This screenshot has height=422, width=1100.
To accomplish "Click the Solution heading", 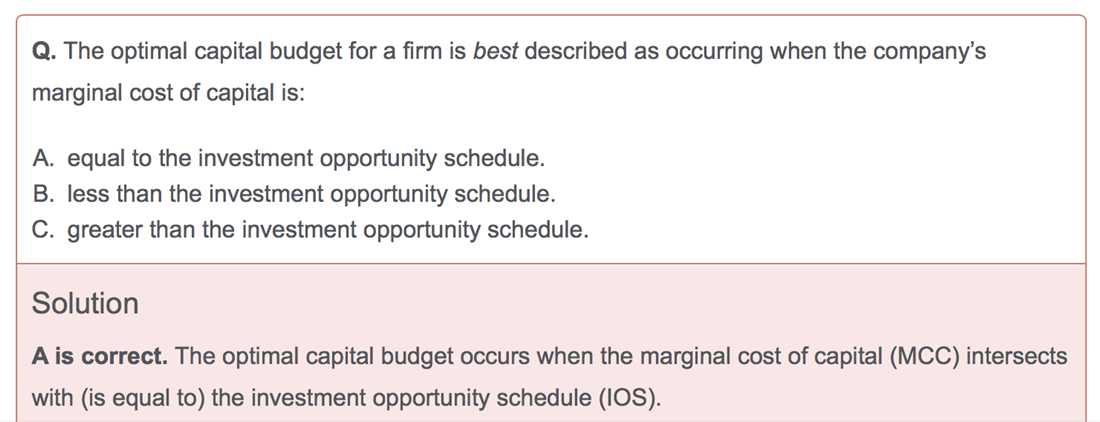I will [85, 304].
